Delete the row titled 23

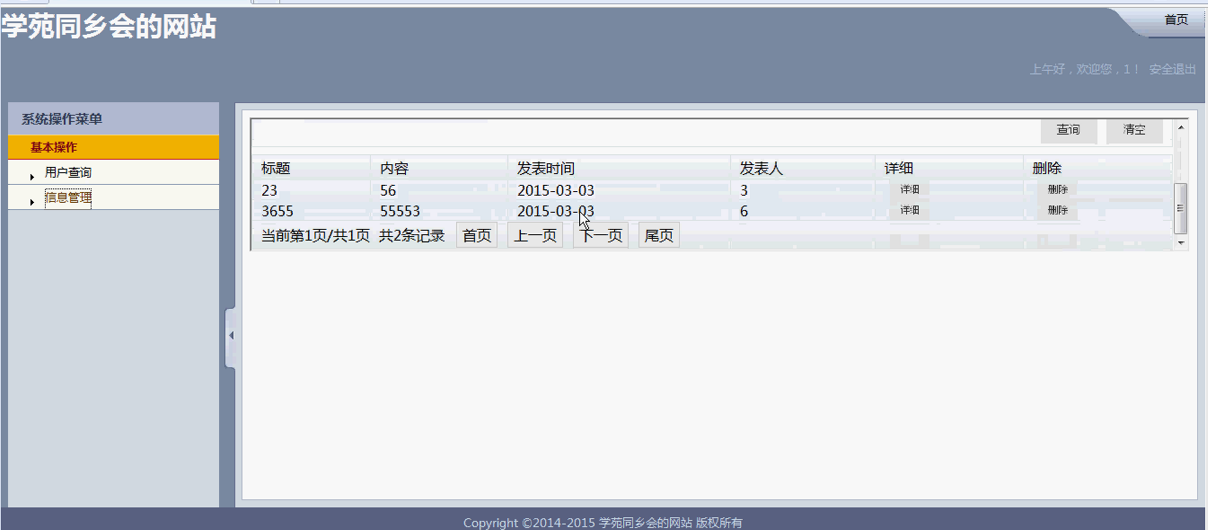pyautogui.click(x=1057, y=189)
